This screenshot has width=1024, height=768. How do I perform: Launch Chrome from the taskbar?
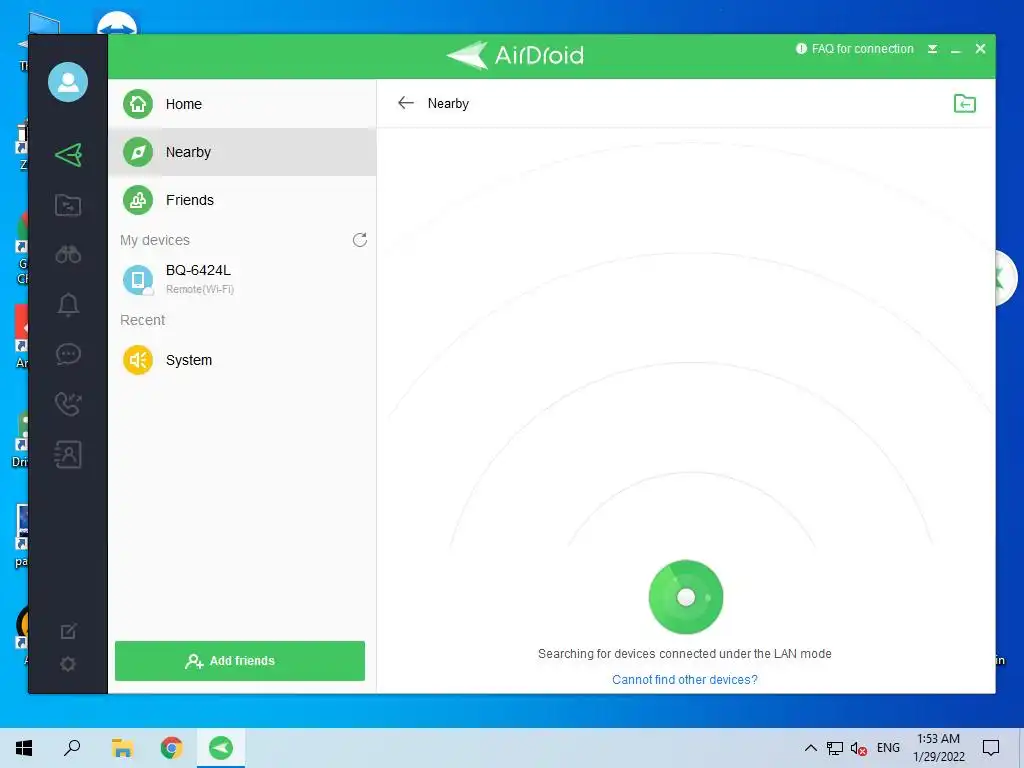172,748
